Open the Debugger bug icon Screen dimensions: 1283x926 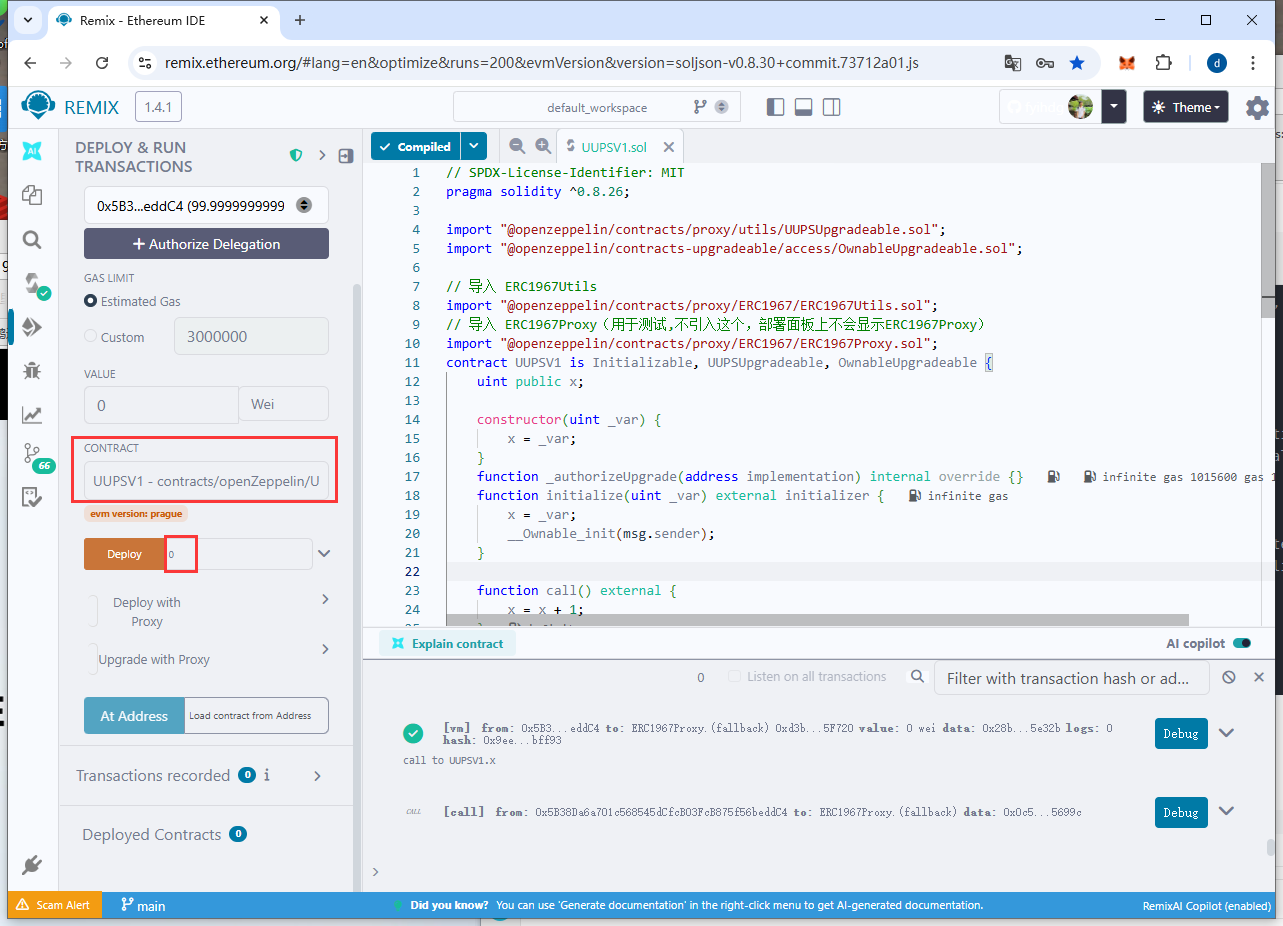(32, 371)
